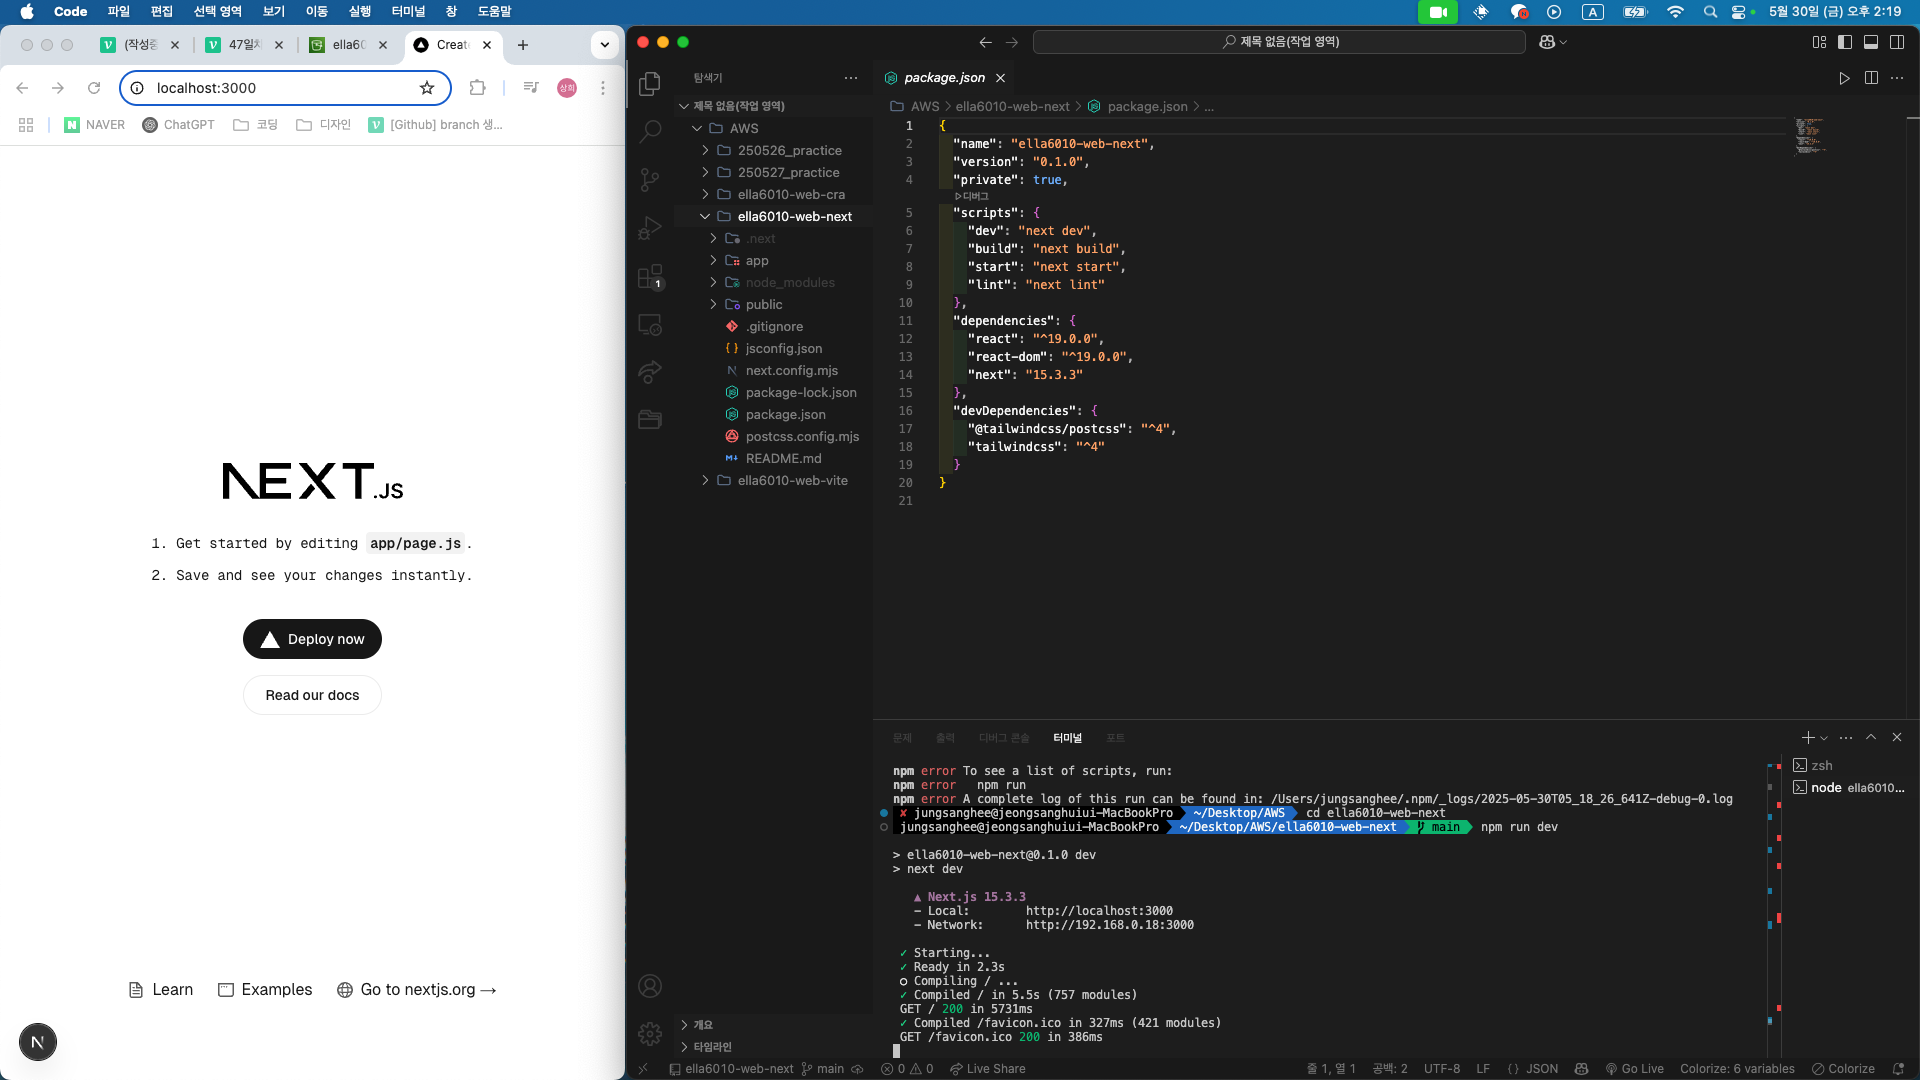This screenshot has height=1080, width=1920.
Task: Click Run play icon in editor title
Action: 1844,78
